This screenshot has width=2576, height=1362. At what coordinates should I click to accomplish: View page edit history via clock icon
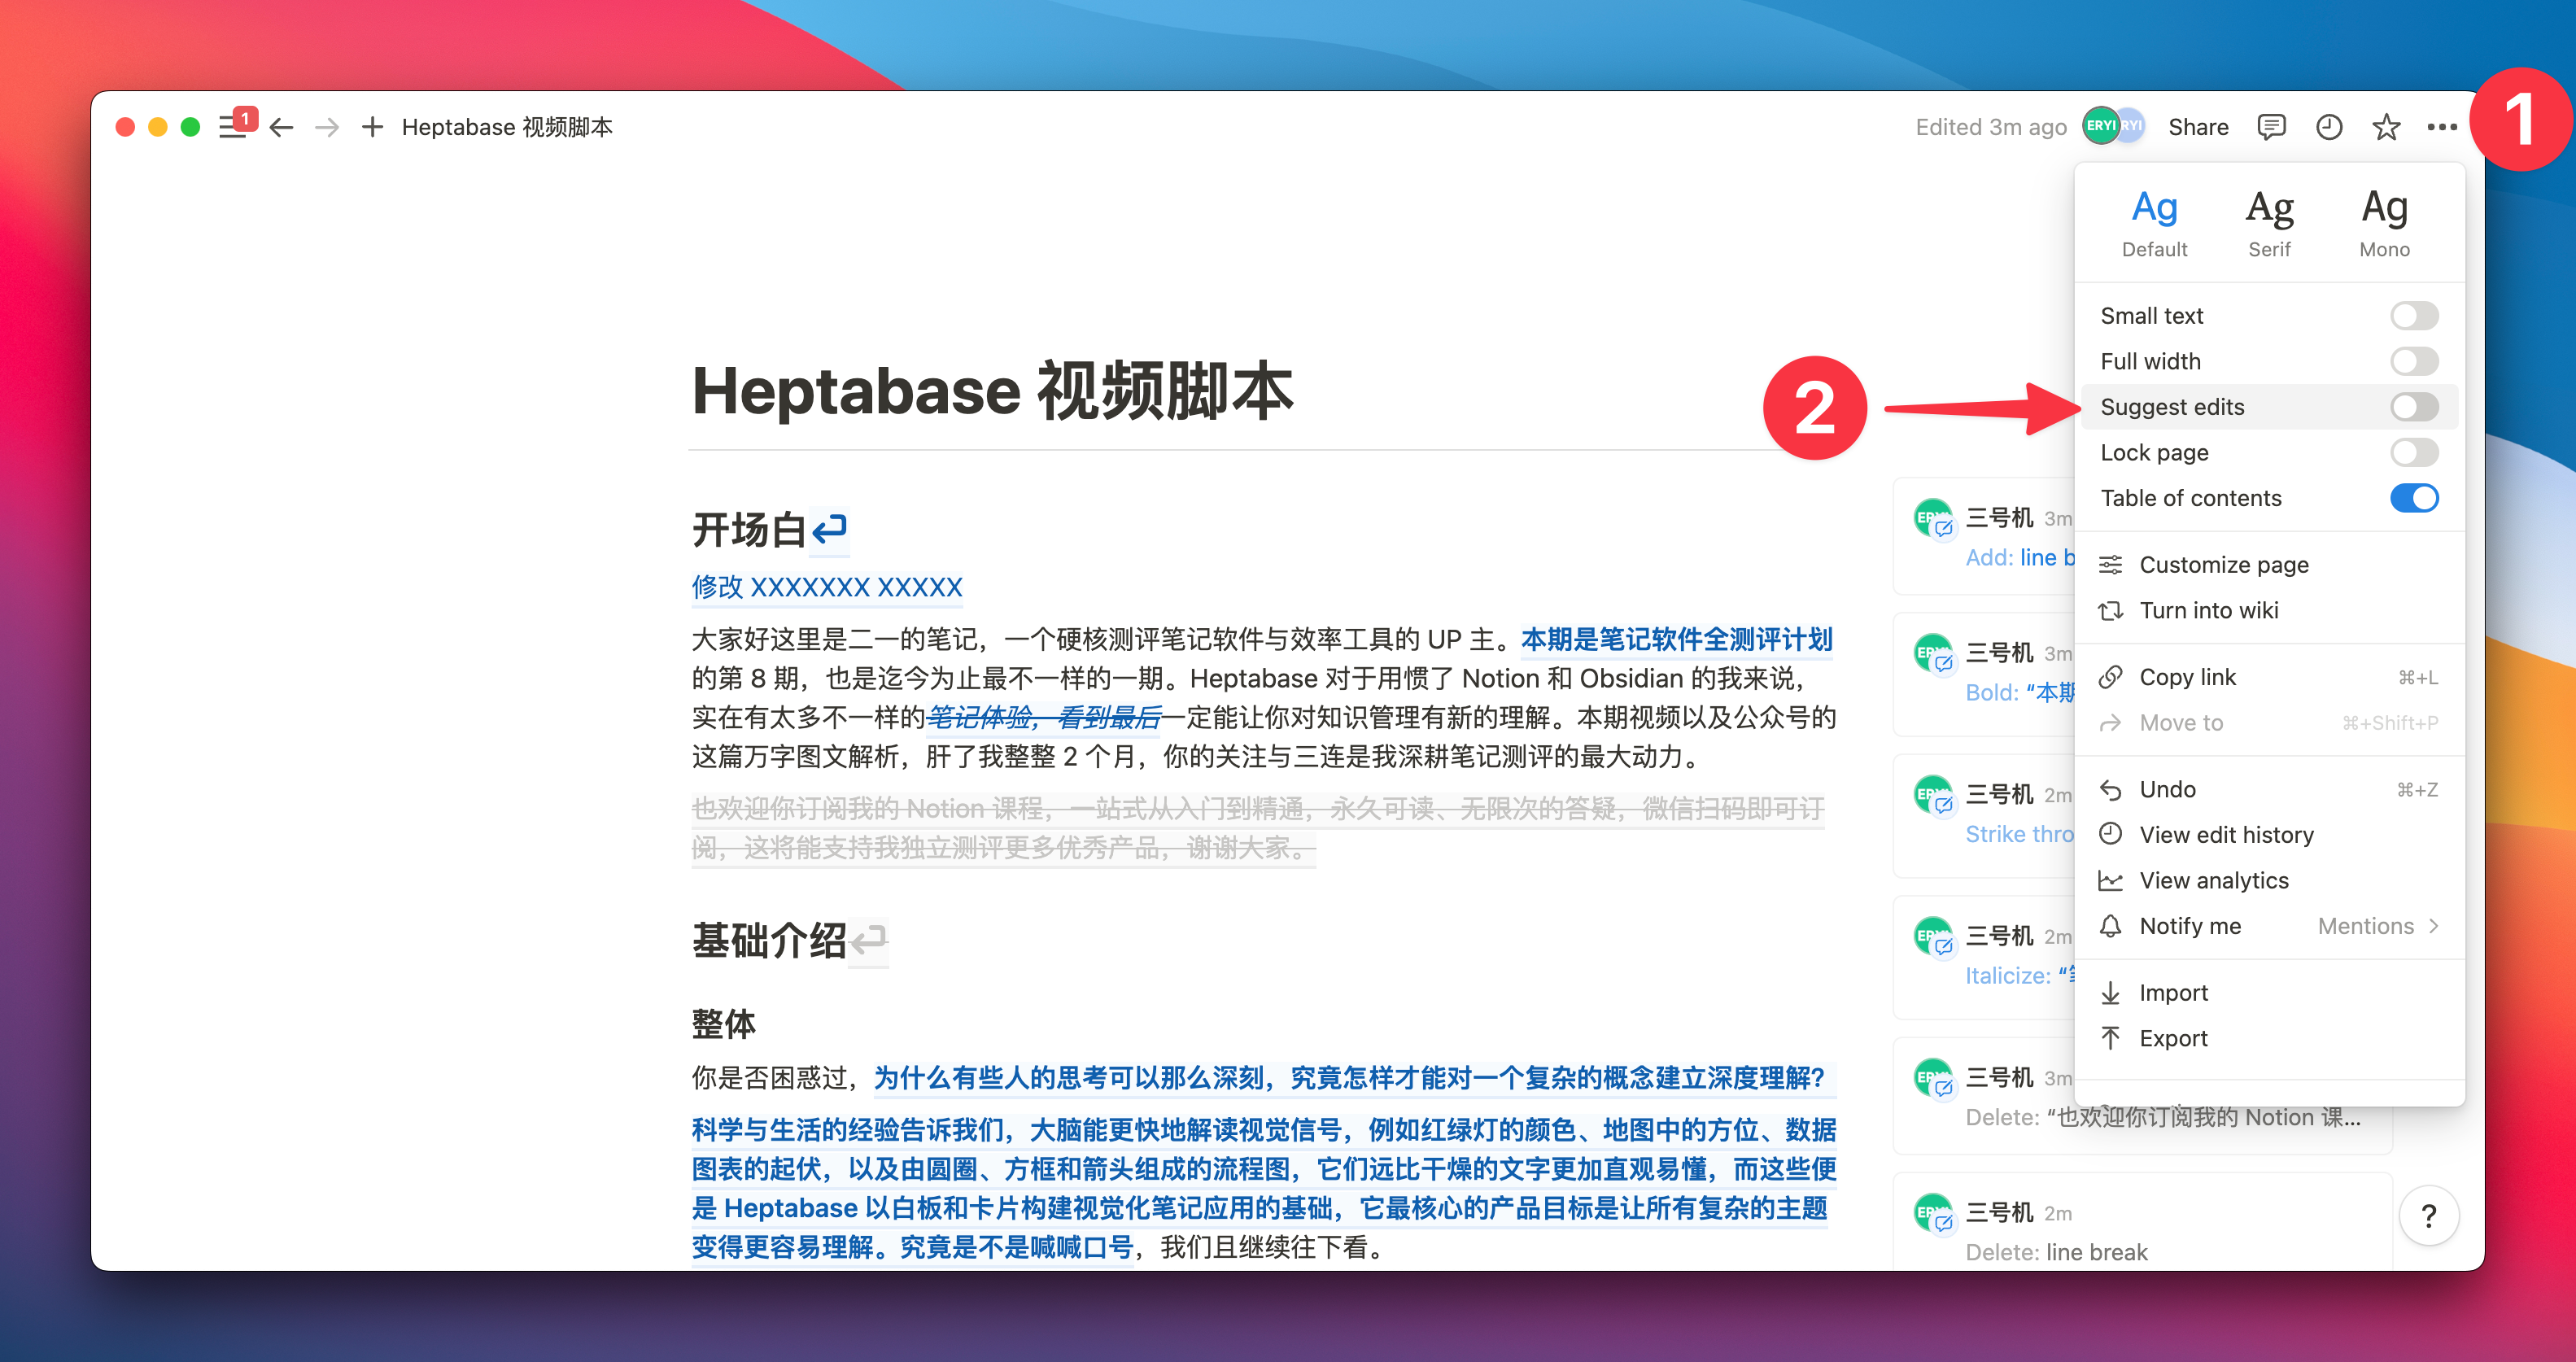[x=2328, y=126]
